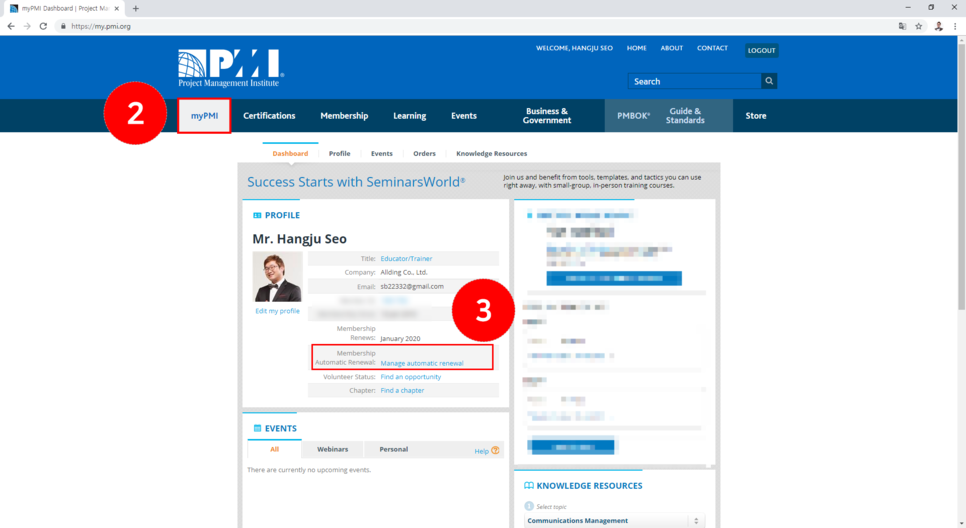966x528 pixels.
Task: Click the browser address bar
Action: (x=474, y=26)
